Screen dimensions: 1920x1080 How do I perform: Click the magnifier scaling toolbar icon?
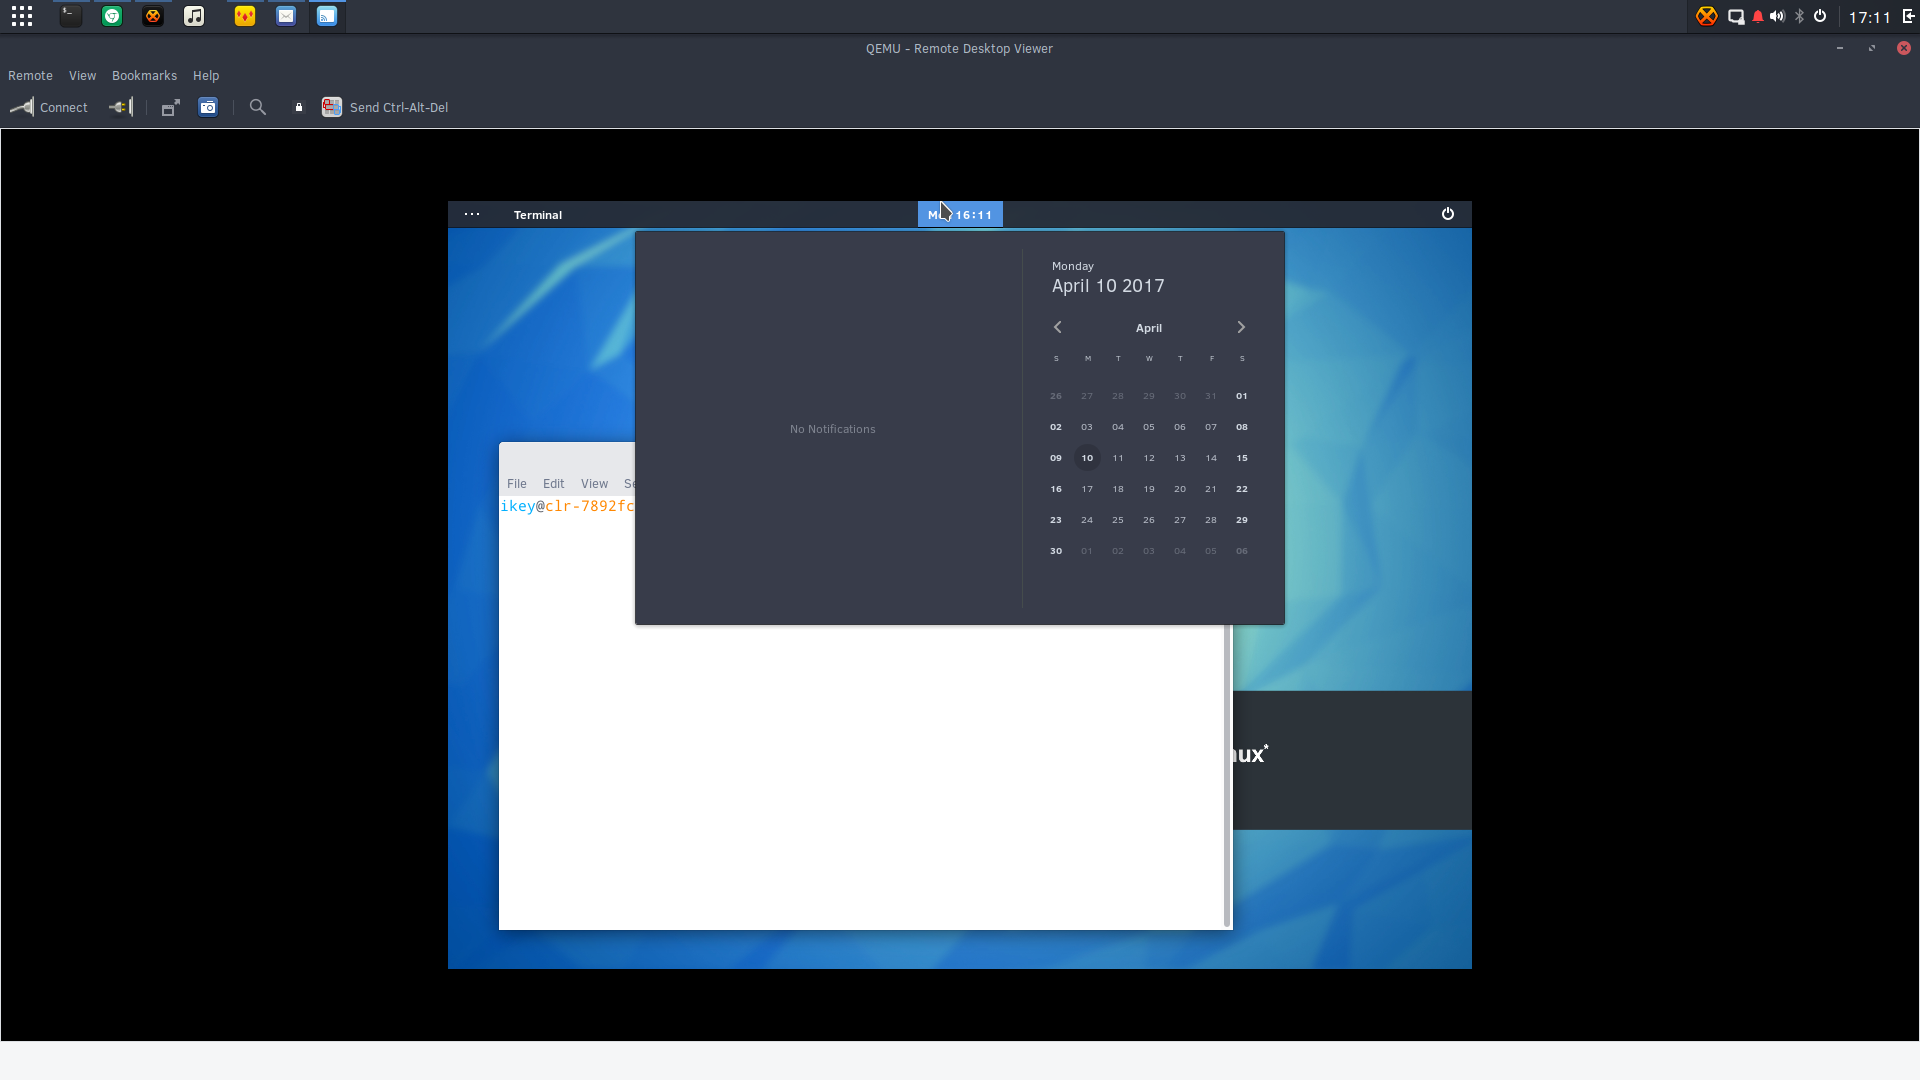coord(258,107)
